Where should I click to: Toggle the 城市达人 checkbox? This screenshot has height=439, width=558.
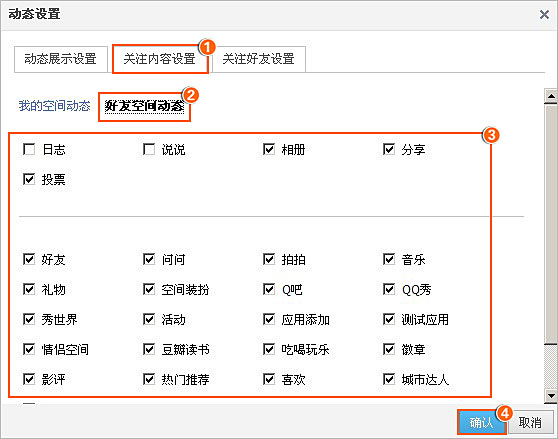pos(389,379)
